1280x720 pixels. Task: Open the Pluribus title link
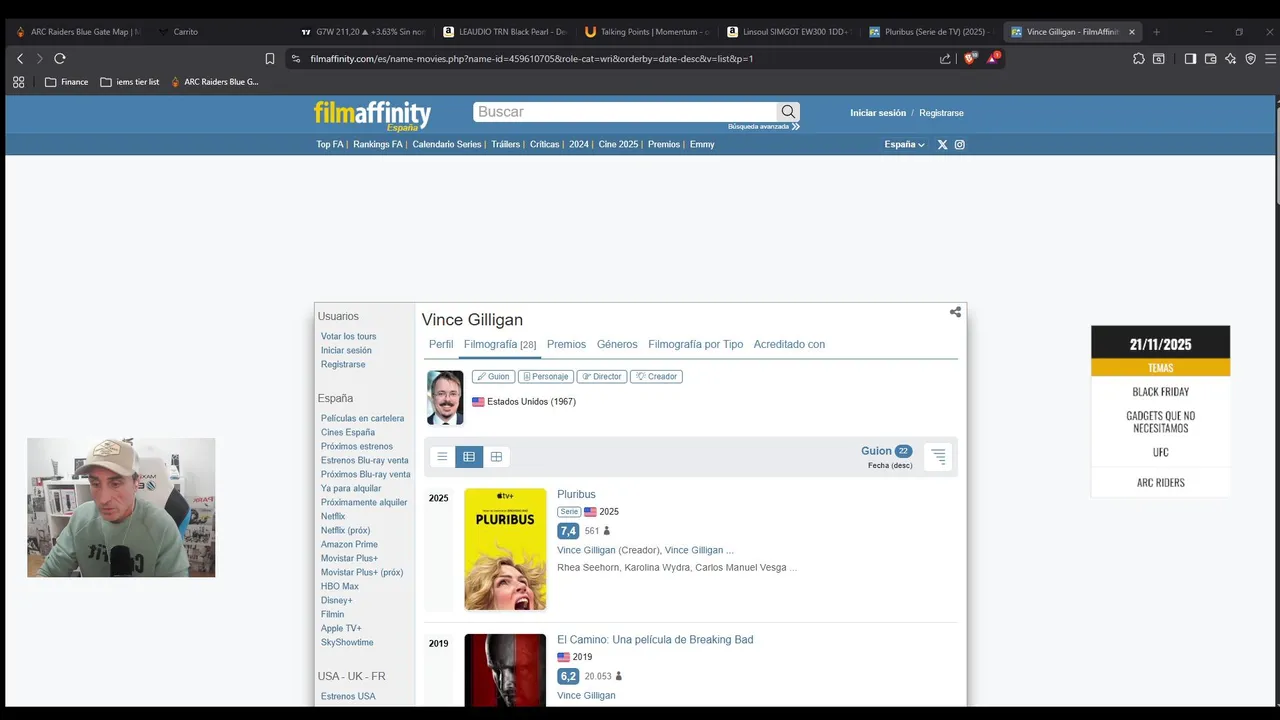coord(576,495)
